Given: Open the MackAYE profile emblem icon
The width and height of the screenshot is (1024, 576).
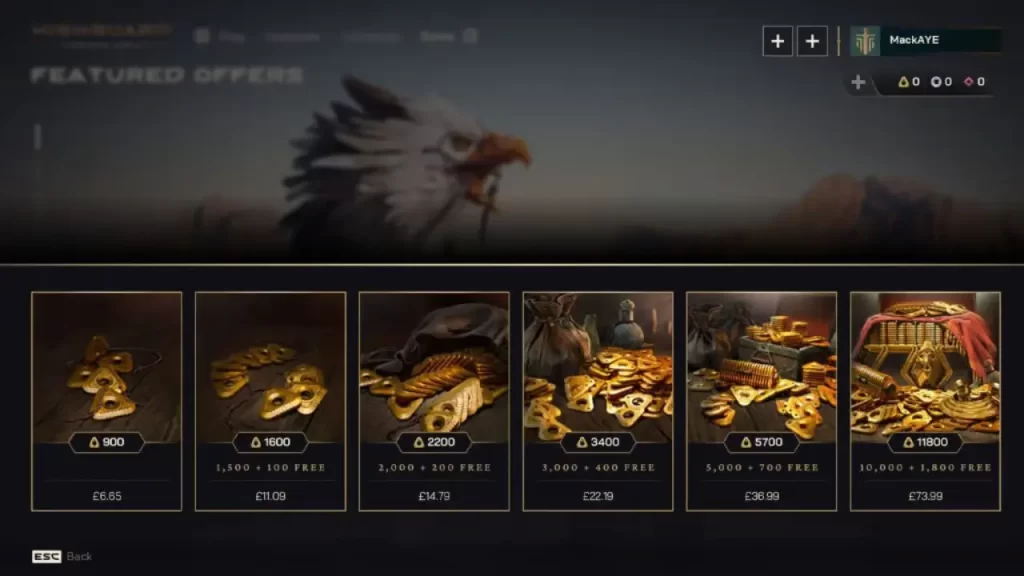Looking at the screenshot, I should pyautogui.click(x=865, y=41).
